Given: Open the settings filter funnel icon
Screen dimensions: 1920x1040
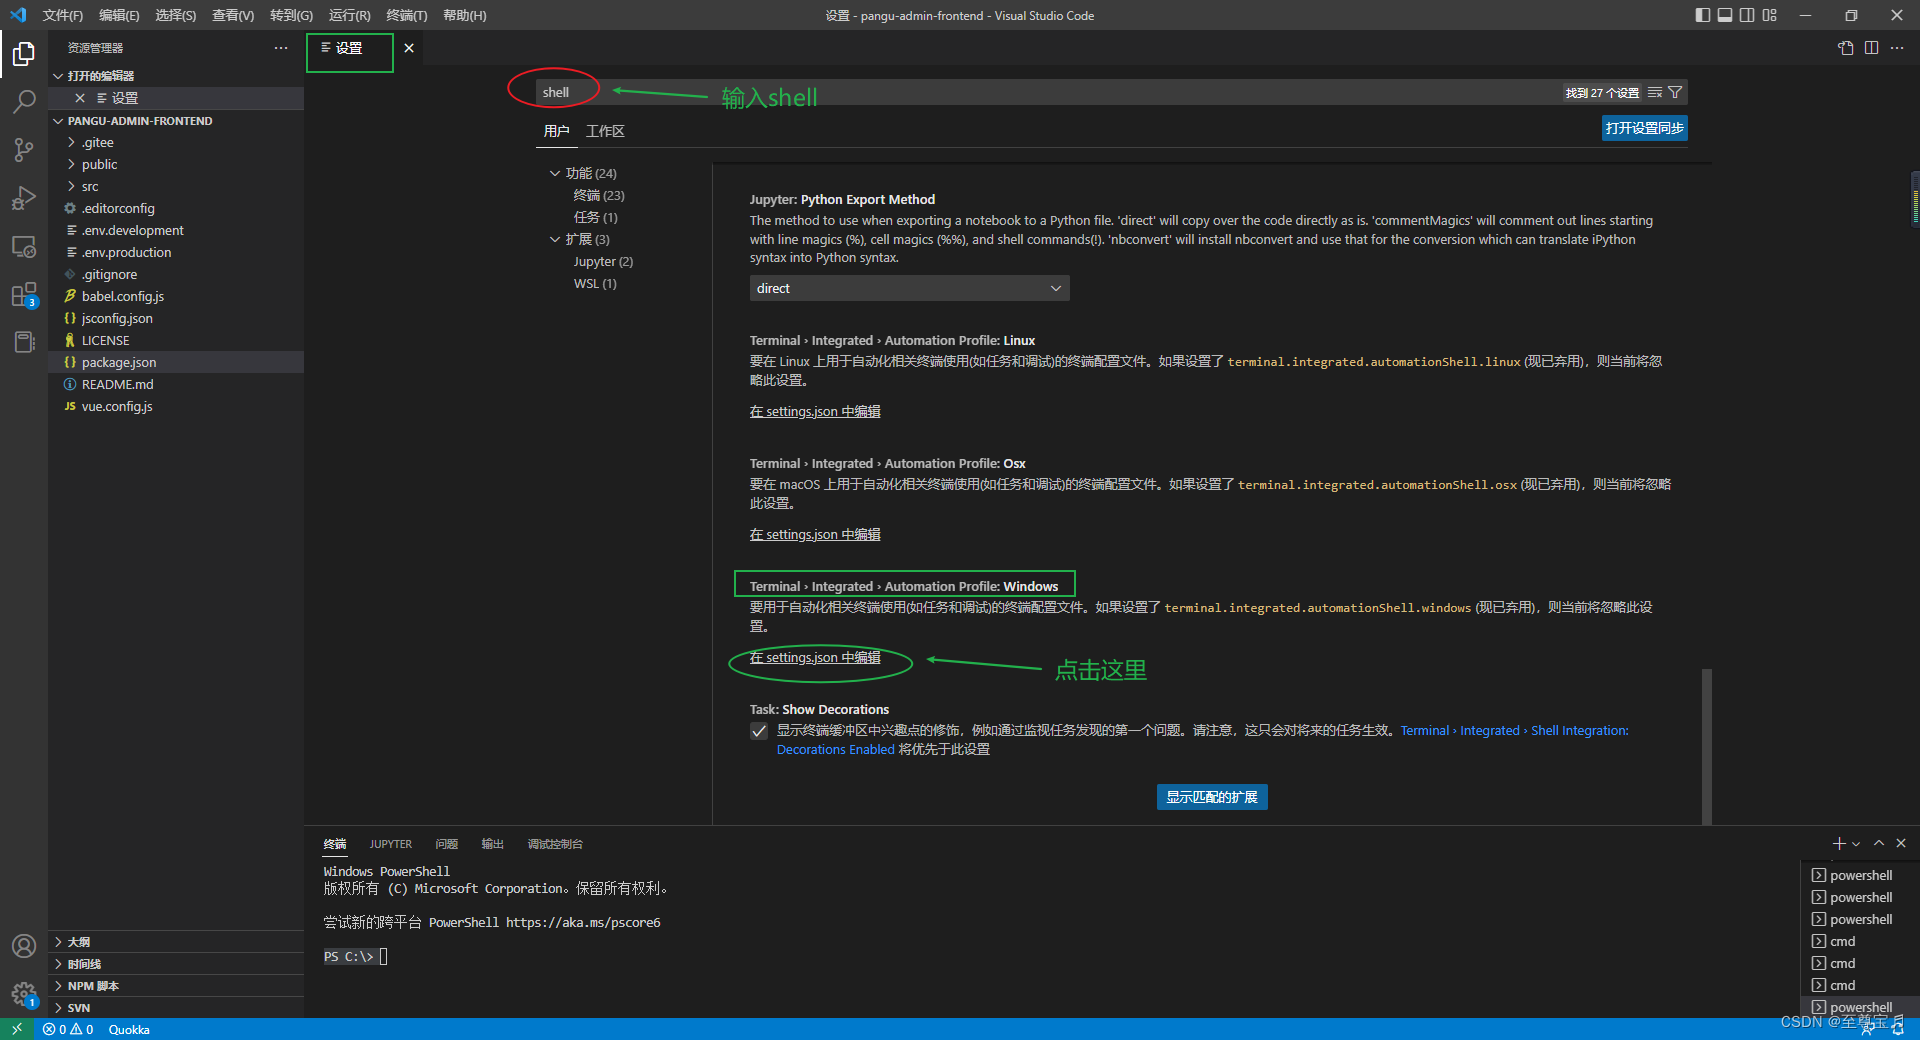Looking at the screenshot, I should pyautogui.click(x=1675, y=92).
